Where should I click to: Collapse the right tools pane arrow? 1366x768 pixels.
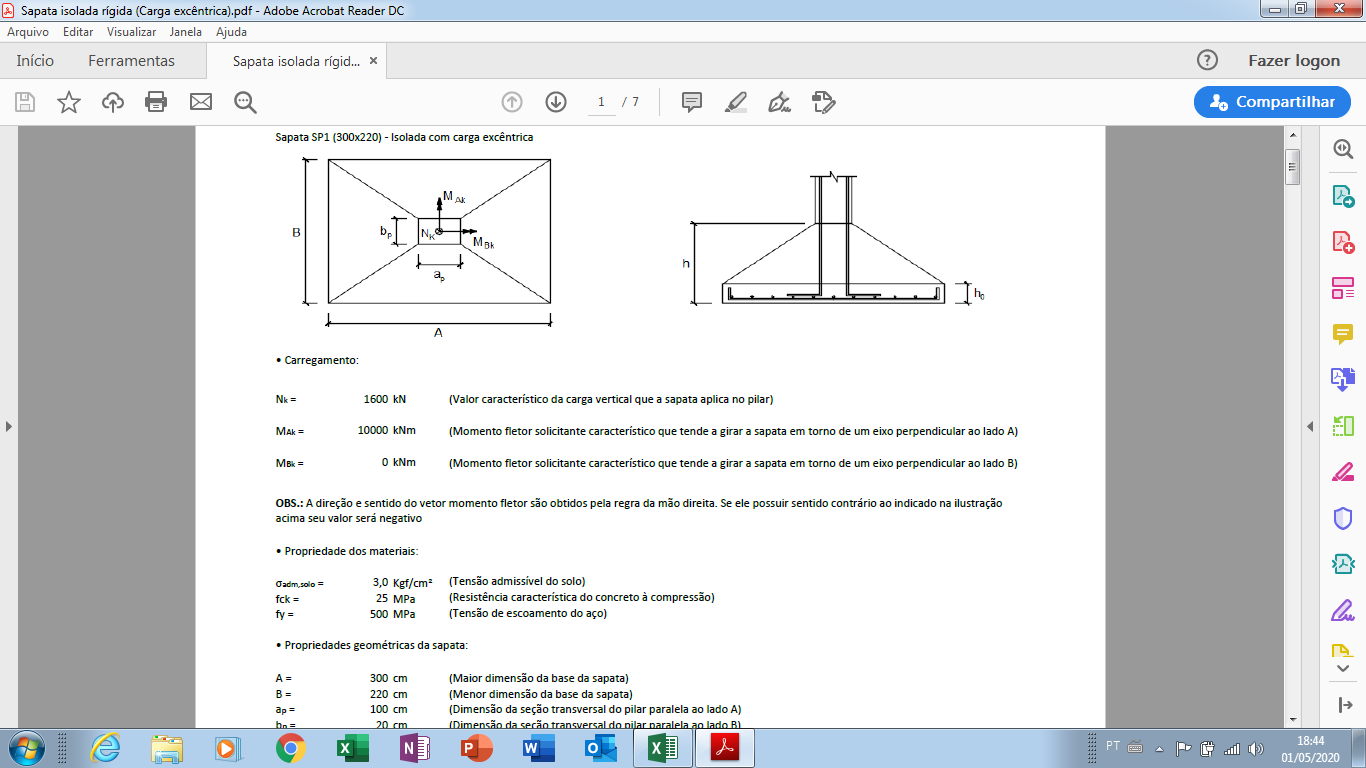(1310, 427)
